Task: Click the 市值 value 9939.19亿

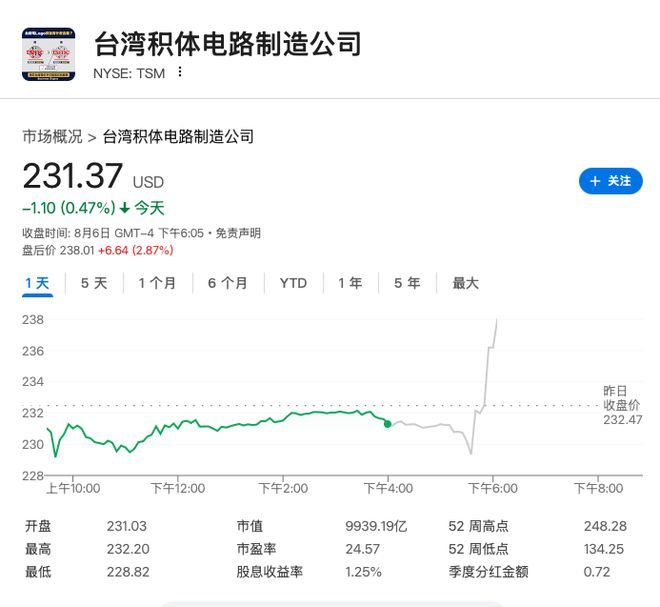Action: (x=376, y=526)
